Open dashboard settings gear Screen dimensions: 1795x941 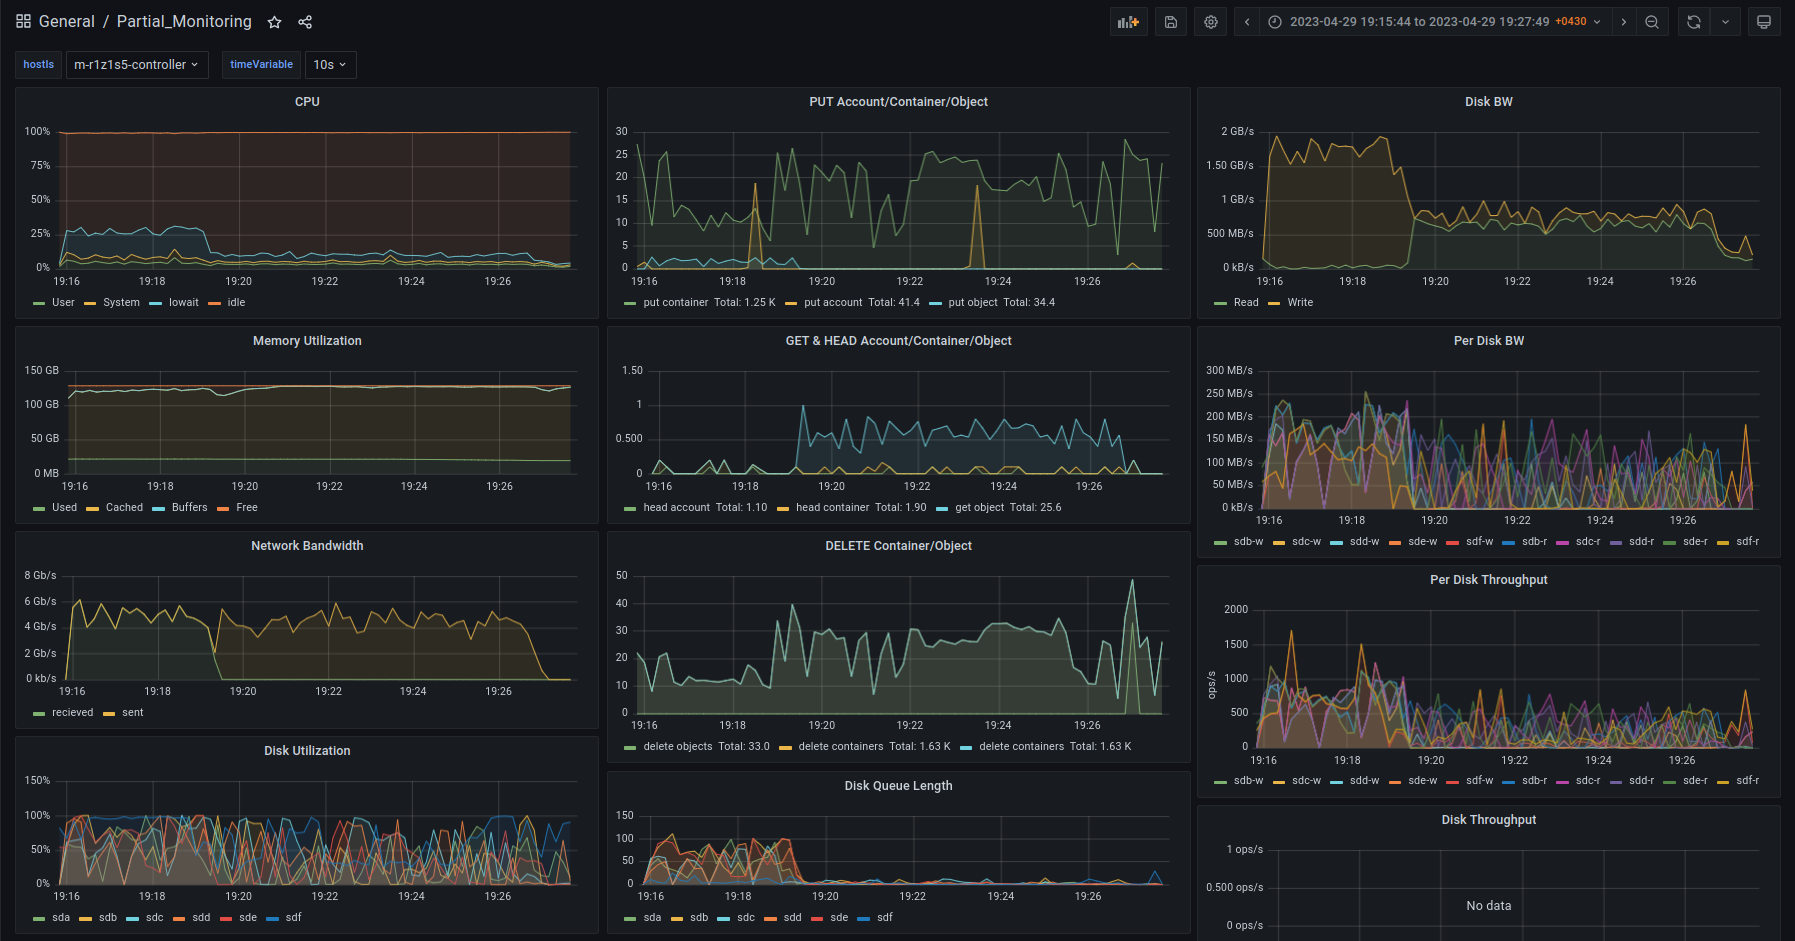click(1211, 22)
